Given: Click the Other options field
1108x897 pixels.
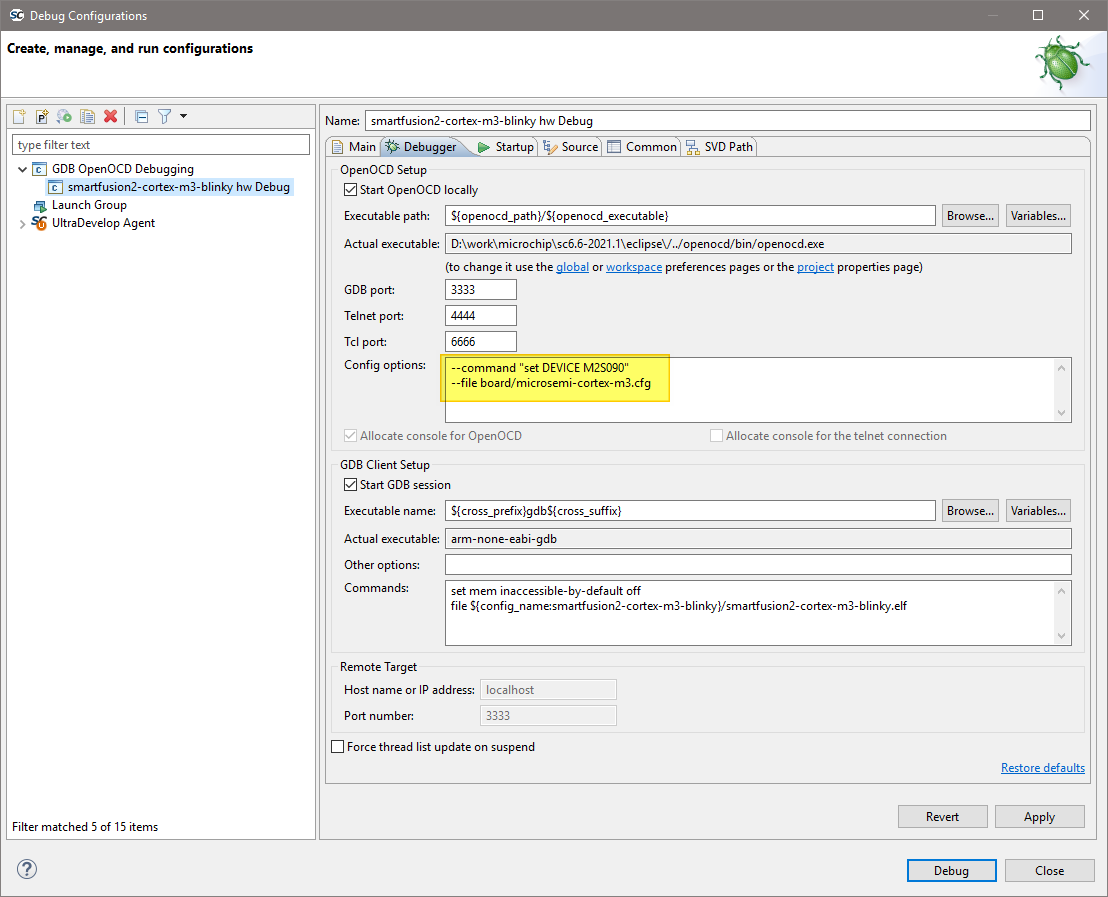Looking at the screenshot, I should (758, 564).
